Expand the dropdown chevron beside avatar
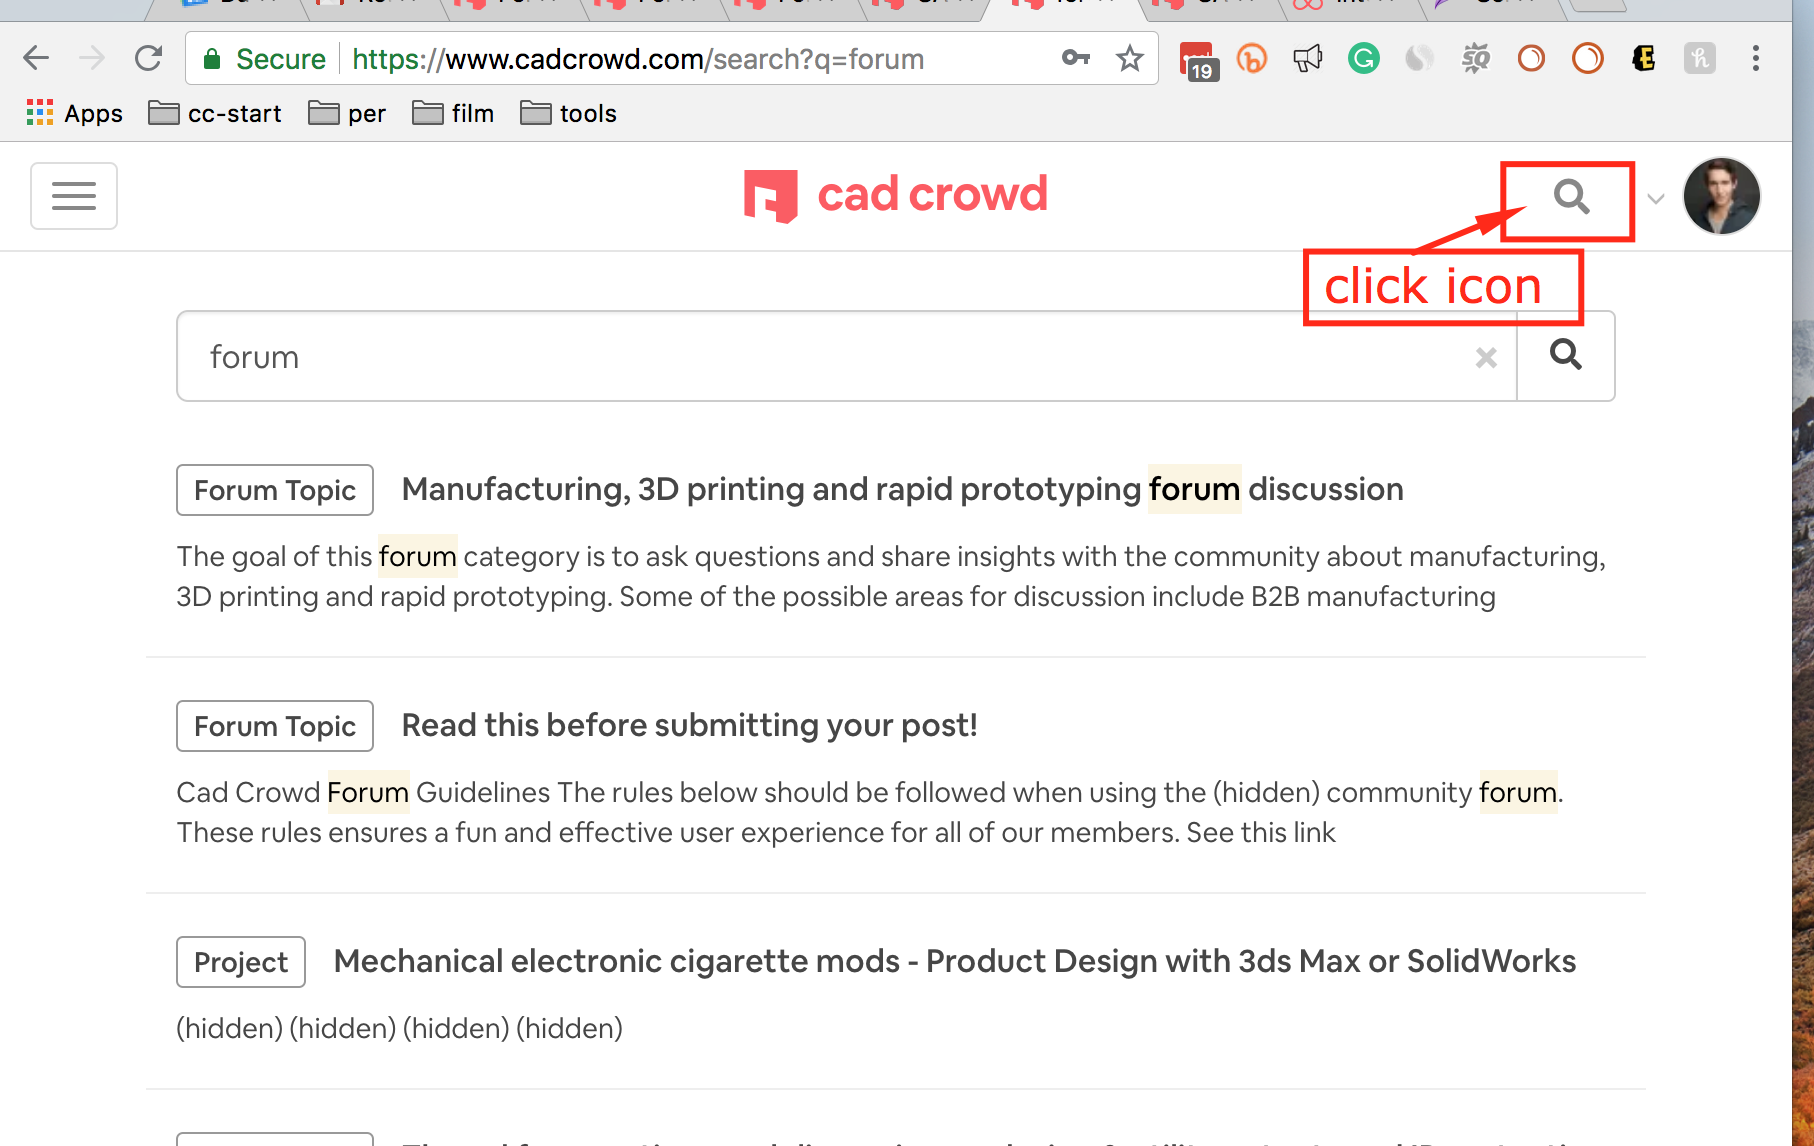 [1656, 199]
